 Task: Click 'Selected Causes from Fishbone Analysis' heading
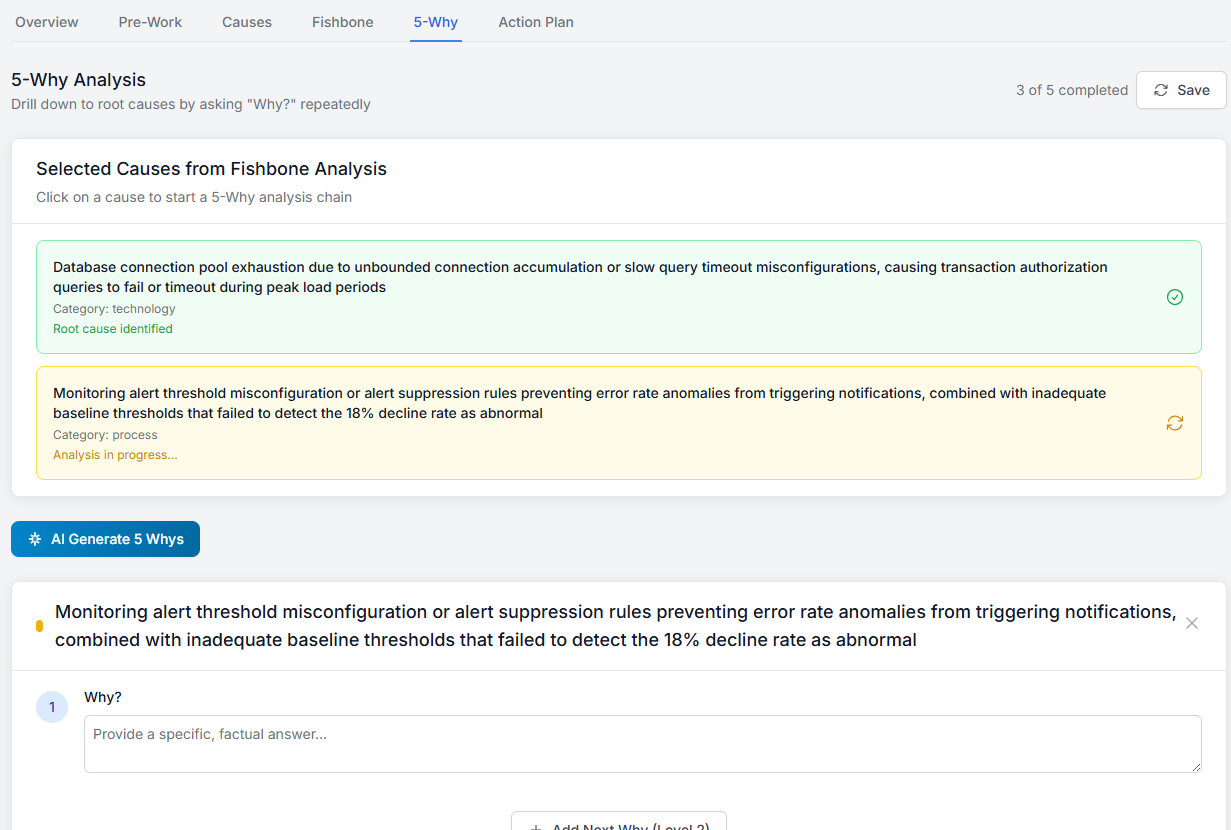(211, 169)
